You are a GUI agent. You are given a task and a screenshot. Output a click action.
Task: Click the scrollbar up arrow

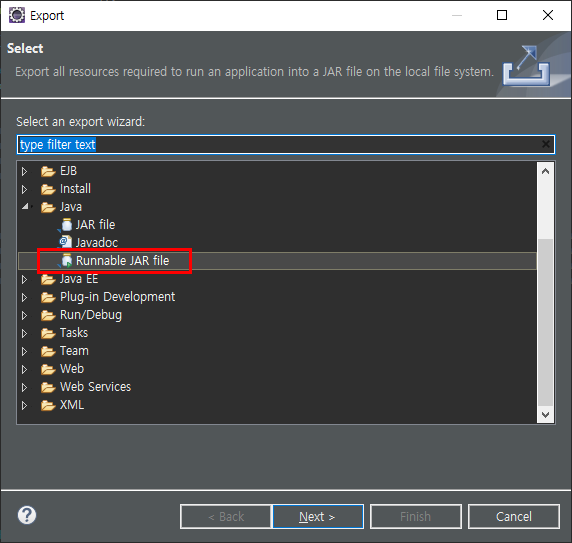click(x=545, y=171)
